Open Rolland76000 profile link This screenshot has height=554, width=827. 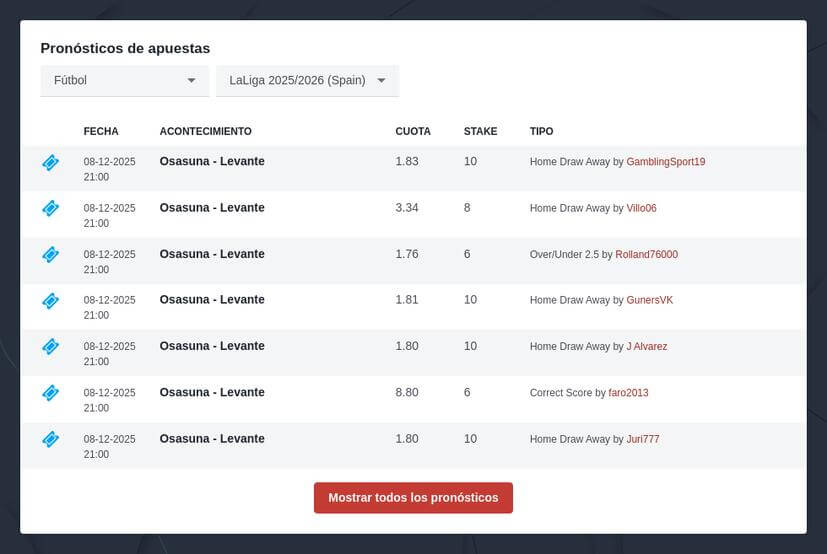pos(646,254)
